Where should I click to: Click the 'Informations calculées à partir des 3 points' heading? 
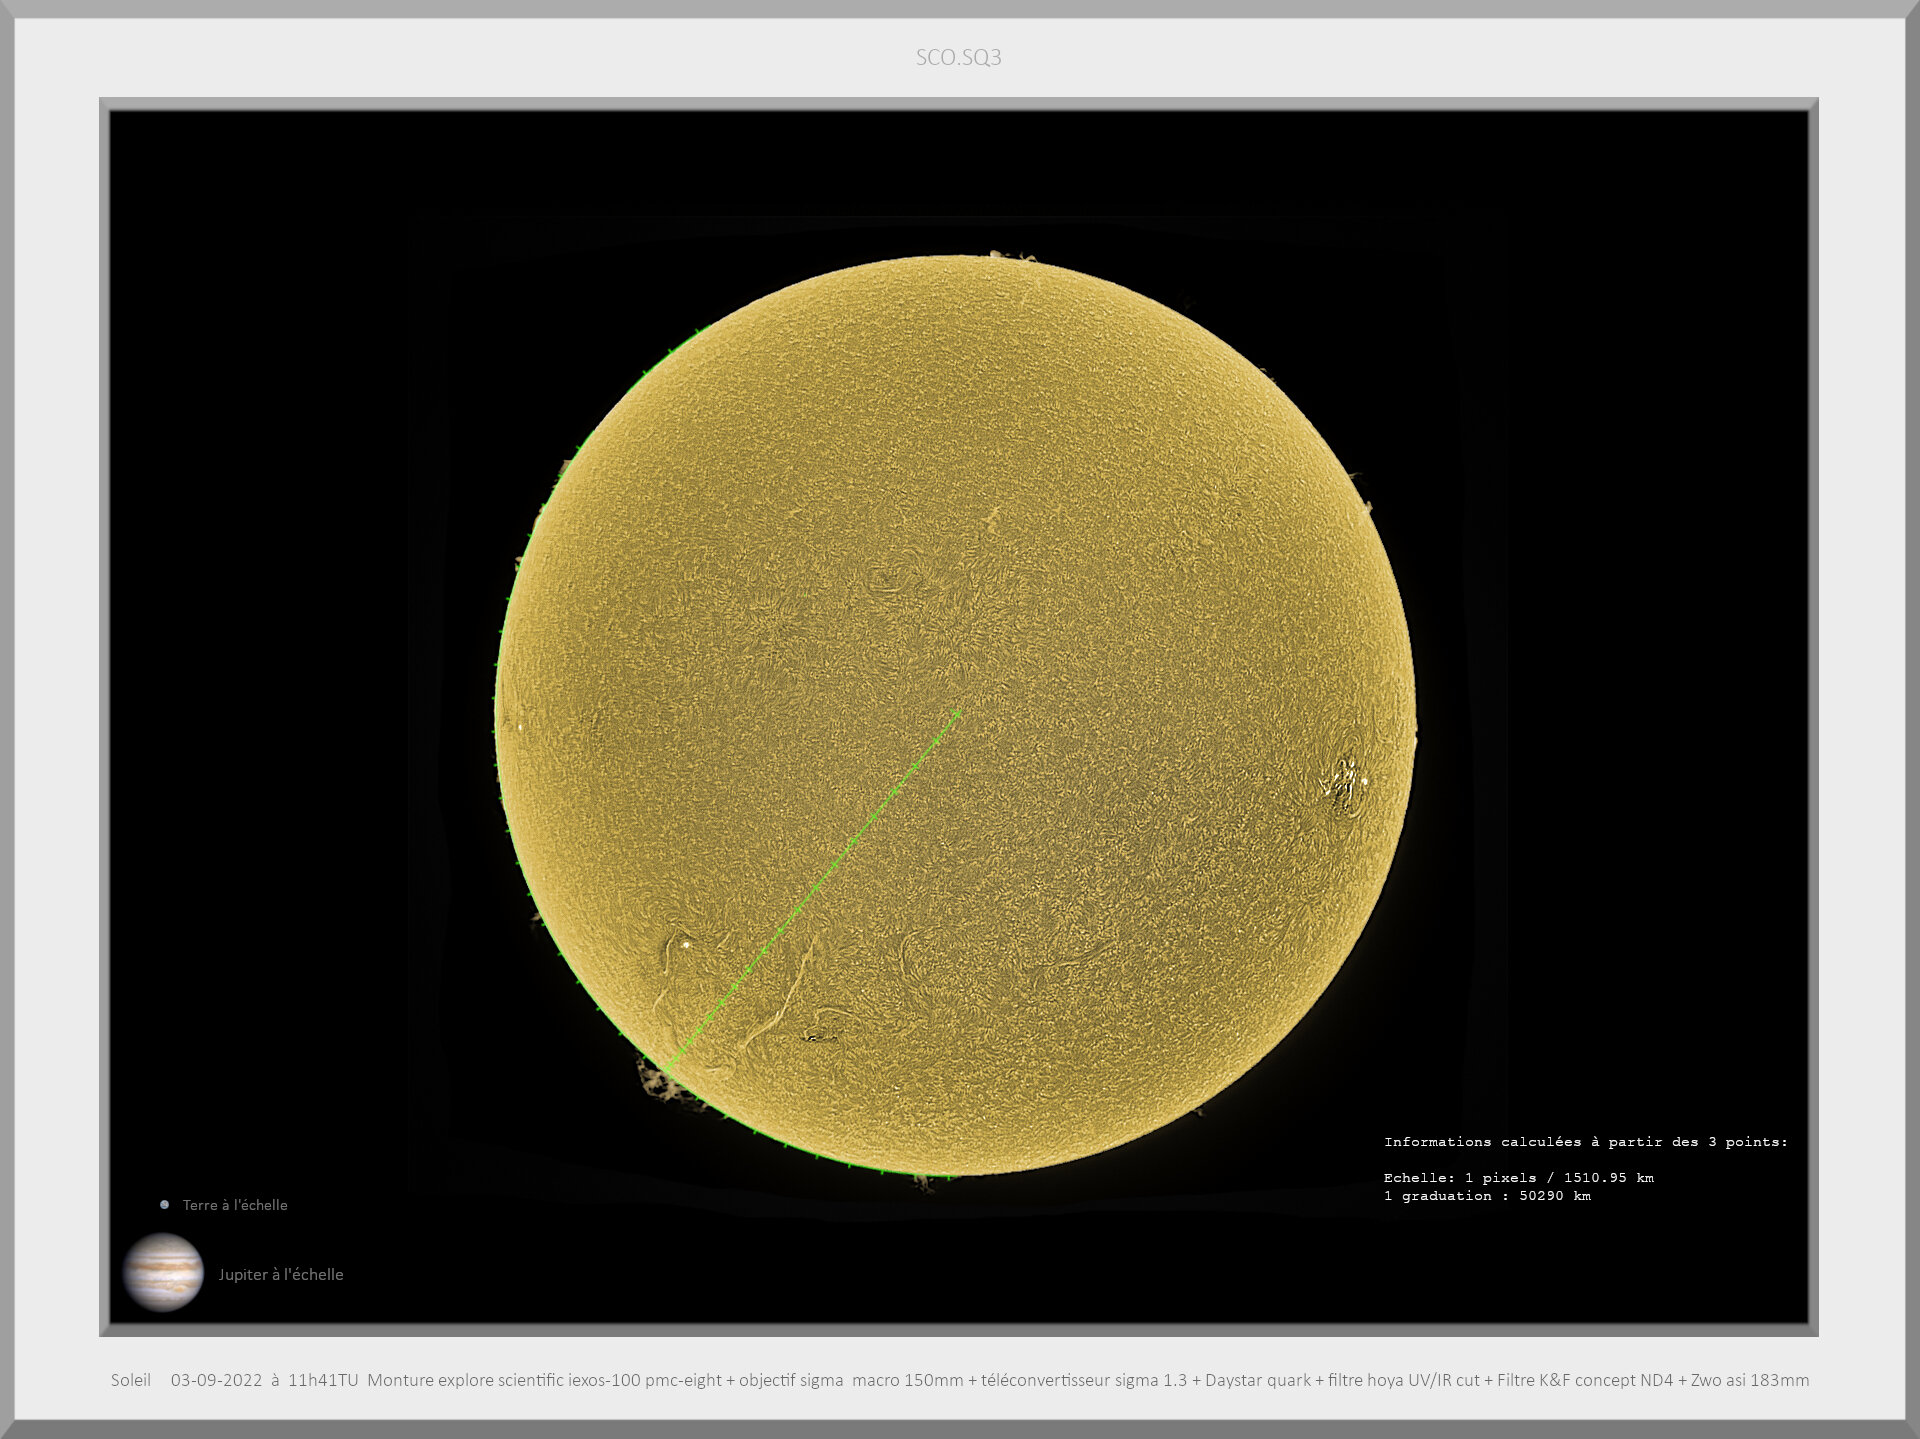coord(1585,1141)
